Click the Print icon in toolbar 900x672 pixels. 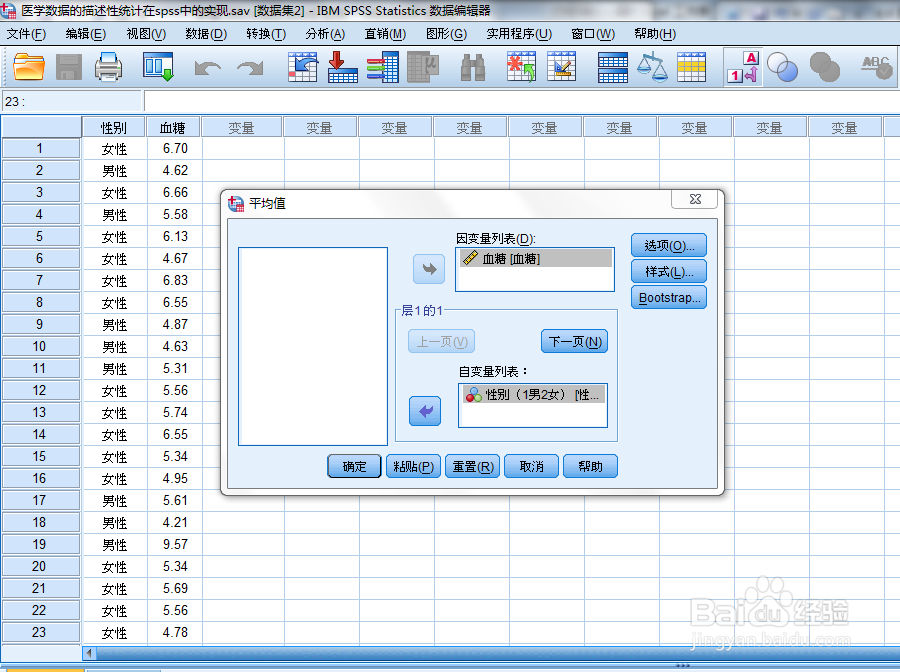tap(108, 67)
